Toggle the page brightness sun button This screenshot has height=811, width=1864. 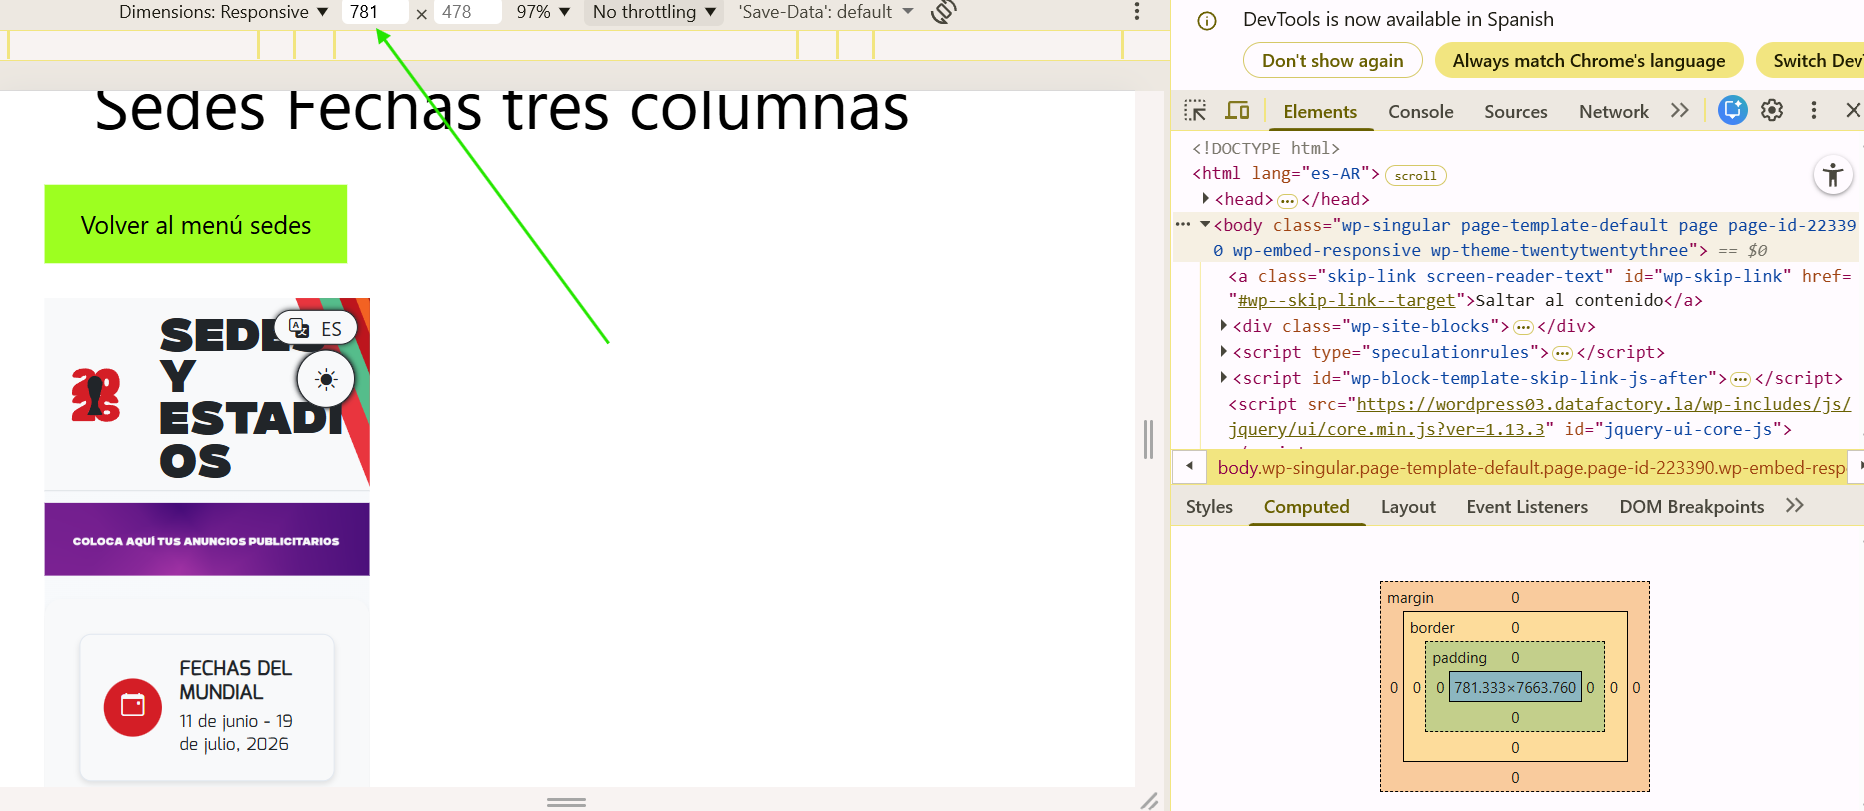click(326, 380)
